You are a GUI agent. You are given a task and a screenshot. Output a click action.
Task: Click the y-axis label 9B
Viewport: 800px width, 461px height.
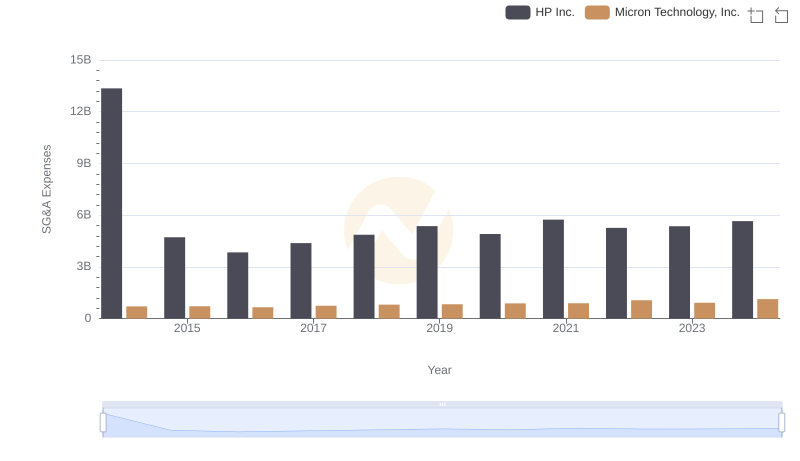(84, 163)
